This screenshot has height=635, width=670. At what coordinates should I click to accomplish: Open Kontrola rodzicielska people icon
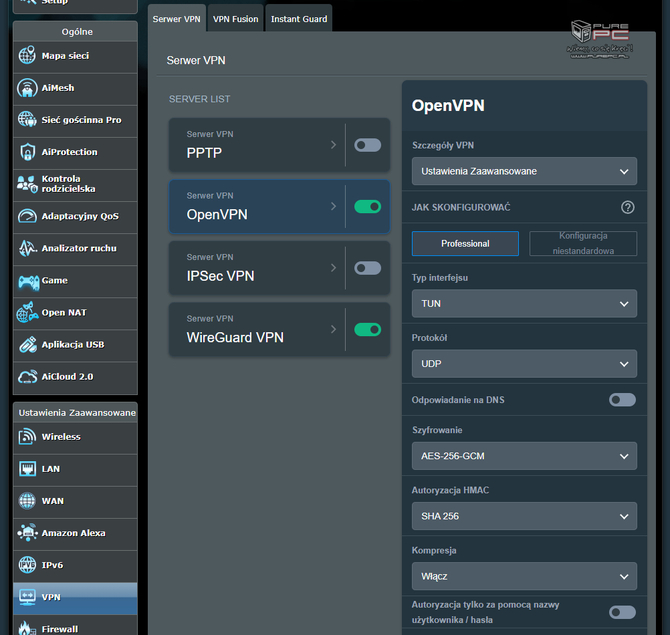tap(27, 184)
